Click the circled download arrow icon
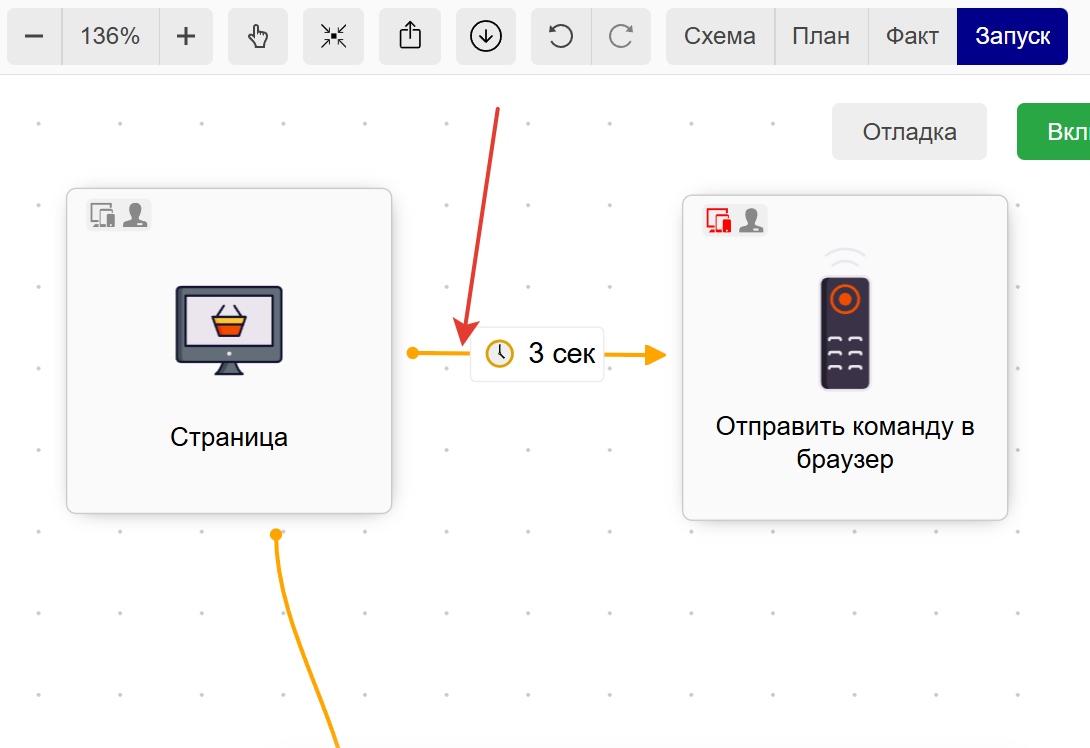Viewport: 1090px width, 748px height. click(x=486, y=37)
